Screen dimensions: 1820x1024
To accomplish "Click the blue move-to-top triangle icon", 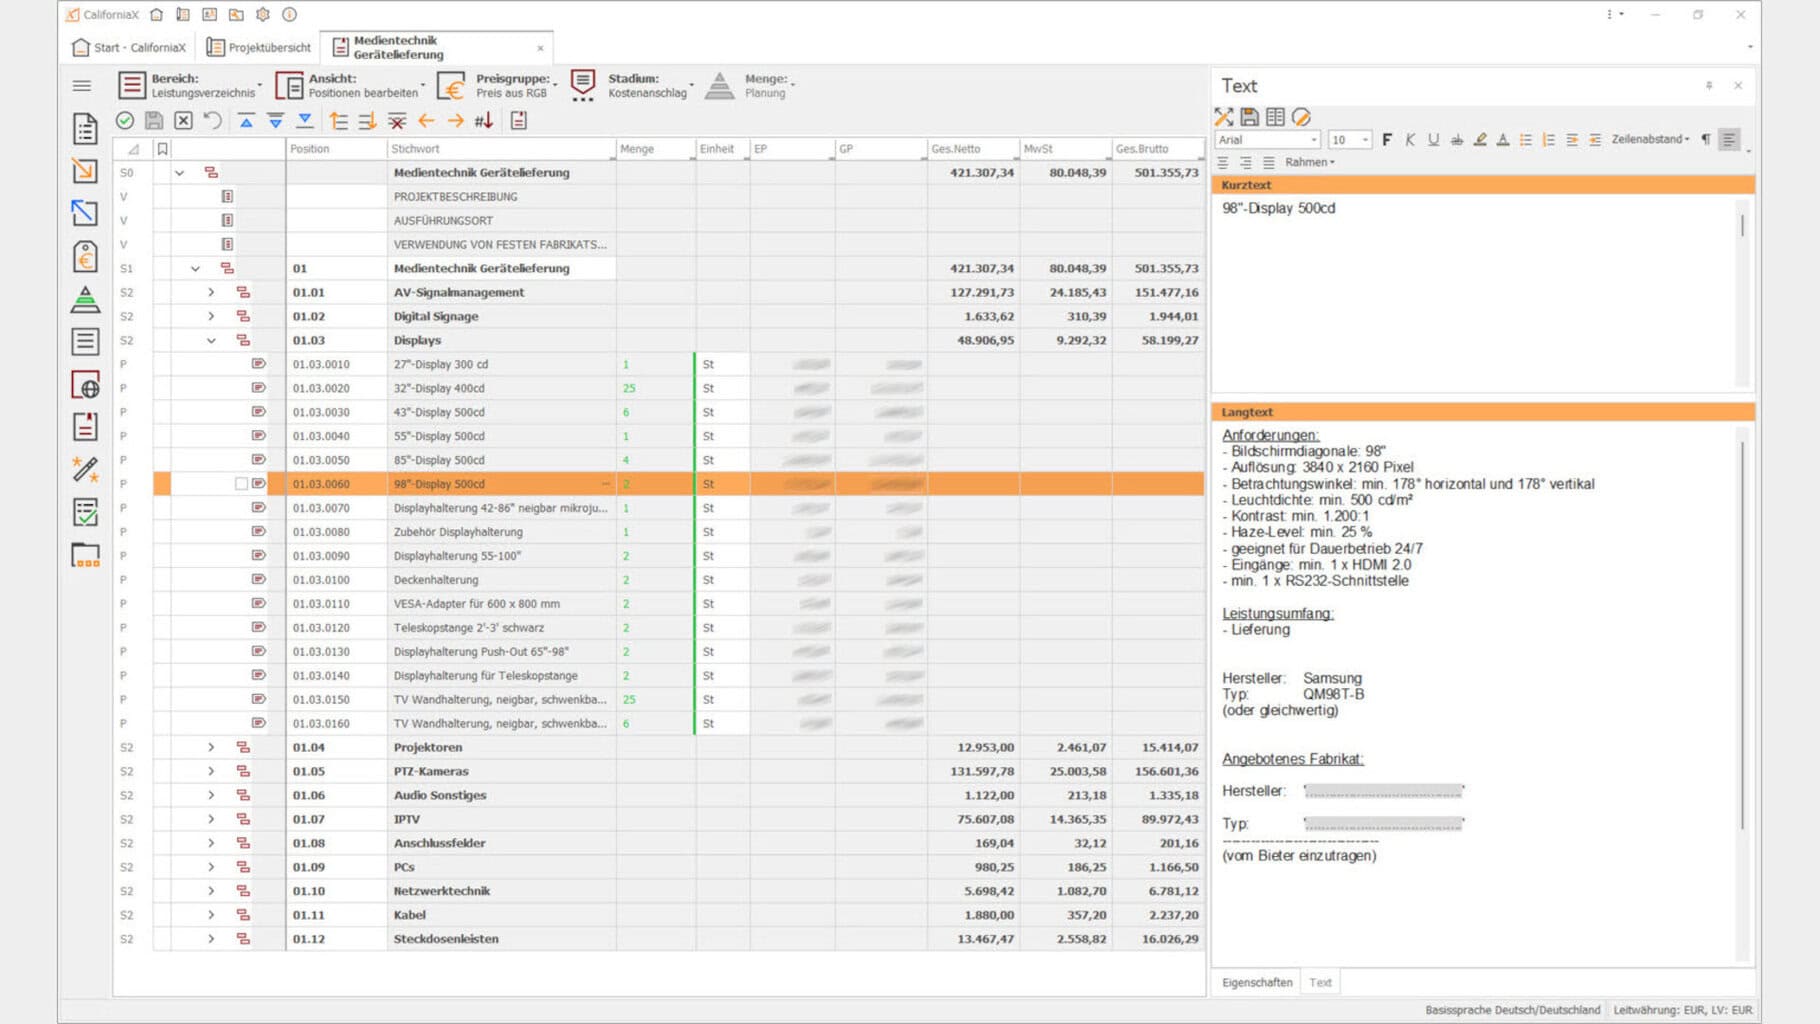I will coord(246,121).
